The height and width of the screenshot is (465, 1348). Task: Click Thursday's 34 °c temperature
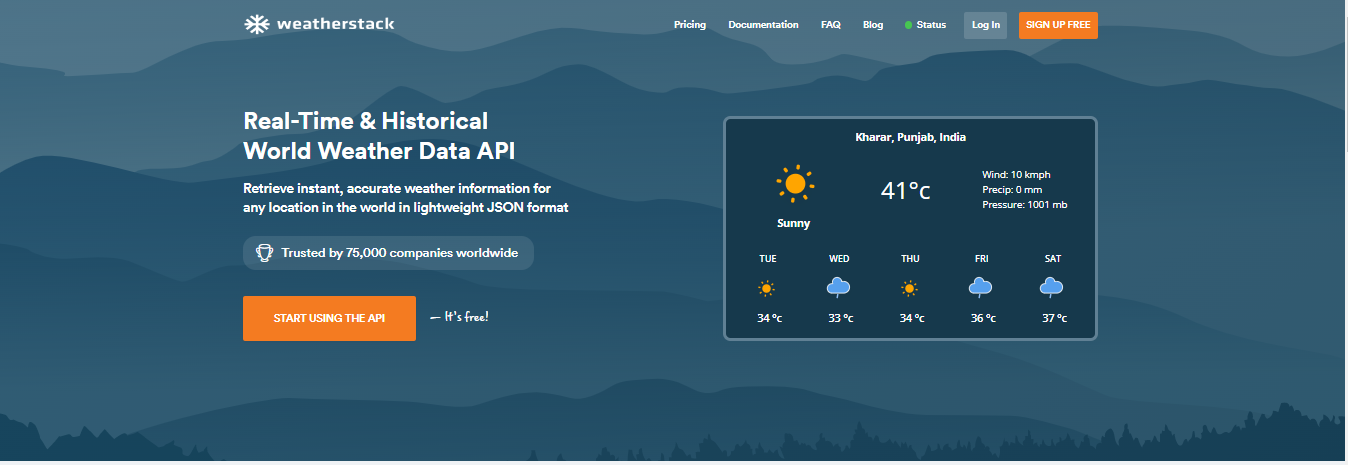[911, 318]
